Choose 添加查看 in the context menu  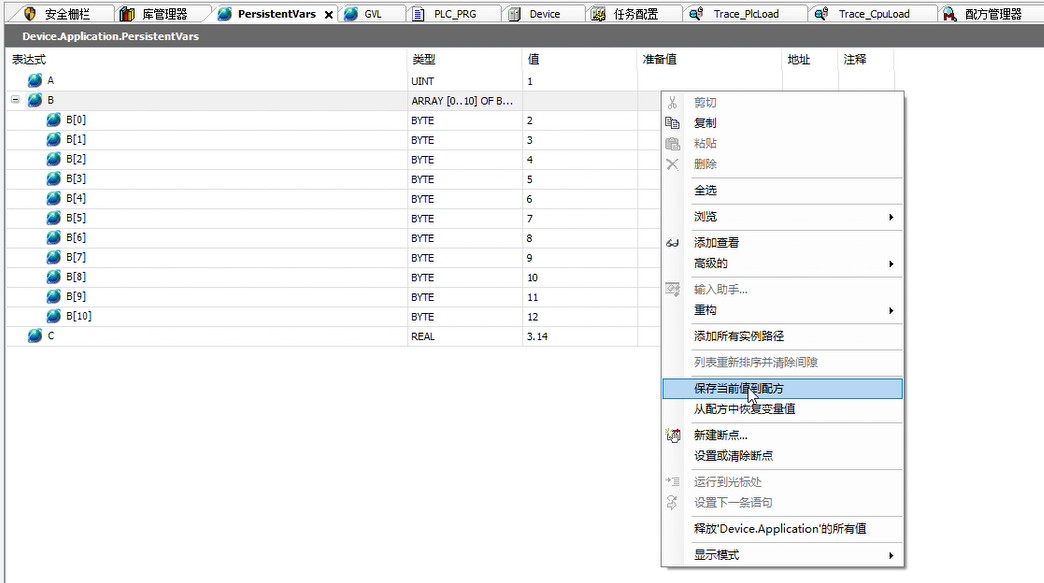coord(782,243)
